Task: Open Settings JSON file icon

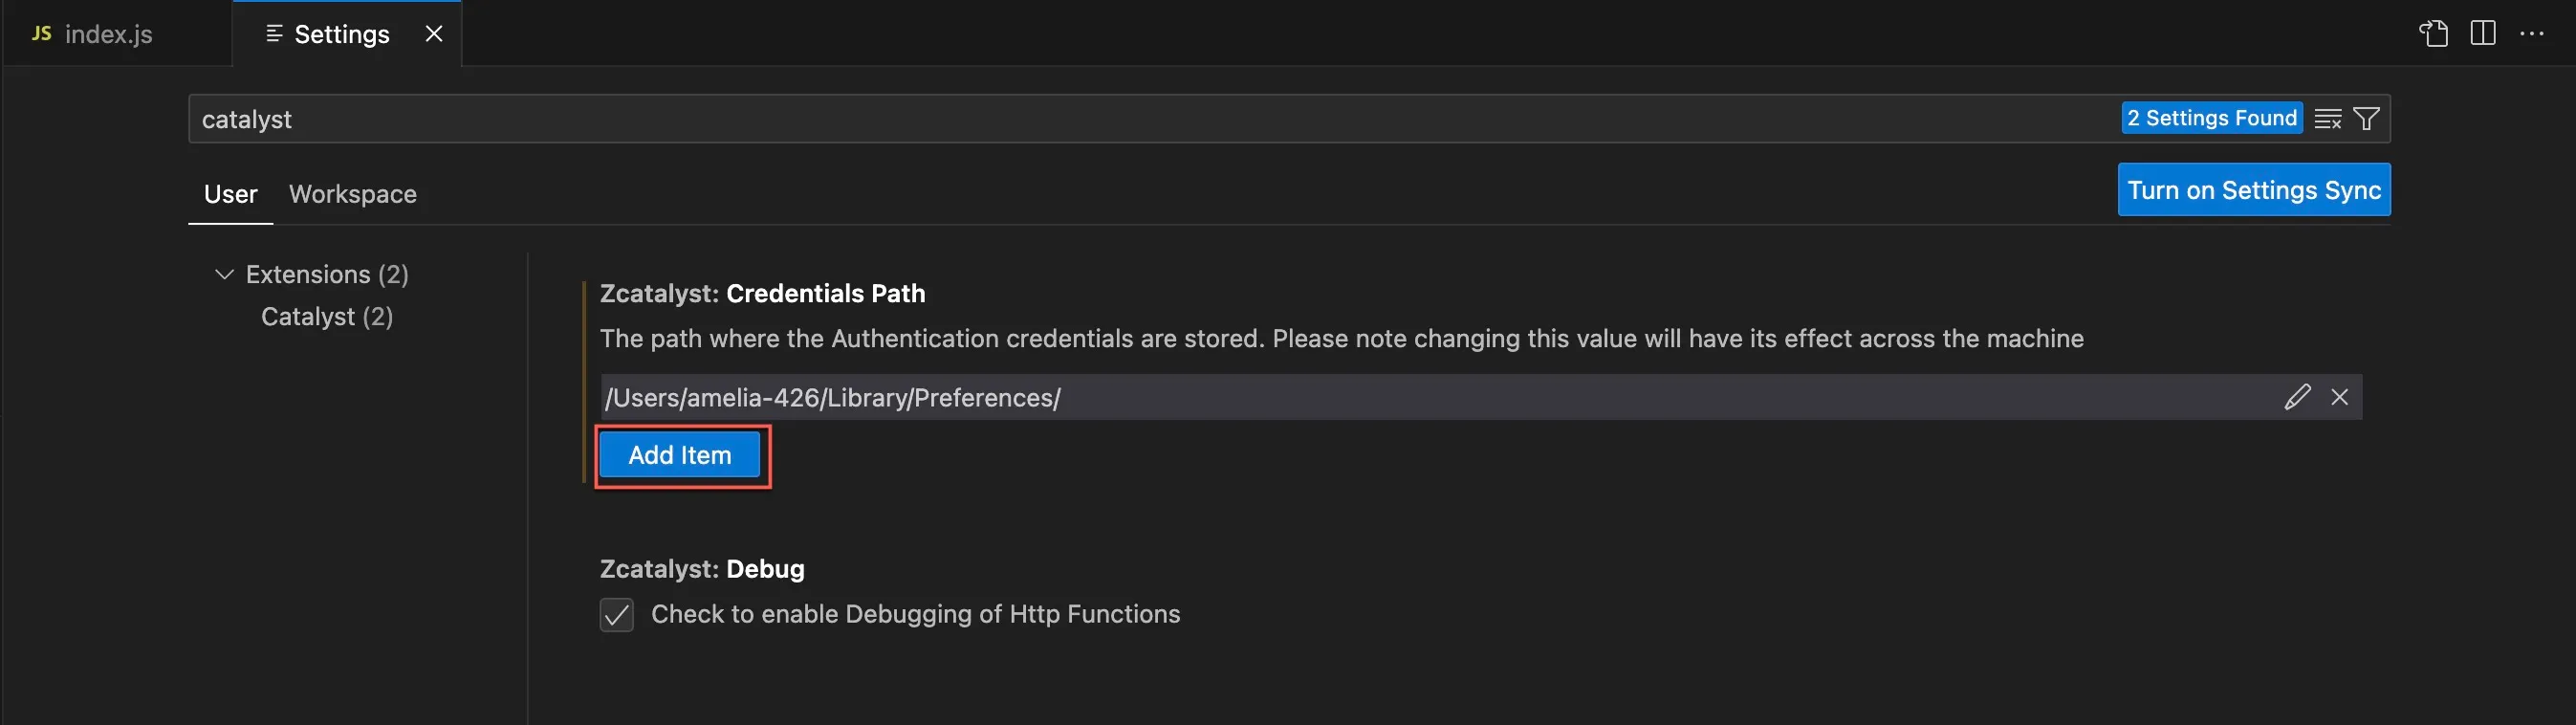Action: tap(2433, 33)
